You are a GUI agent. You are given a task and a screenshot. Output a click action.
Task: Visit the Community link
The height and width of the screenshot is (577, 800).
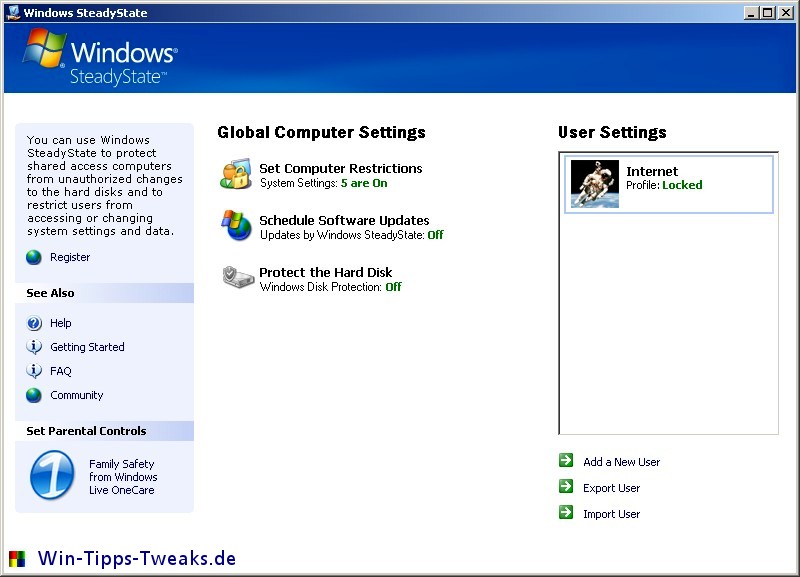(77, 395)
